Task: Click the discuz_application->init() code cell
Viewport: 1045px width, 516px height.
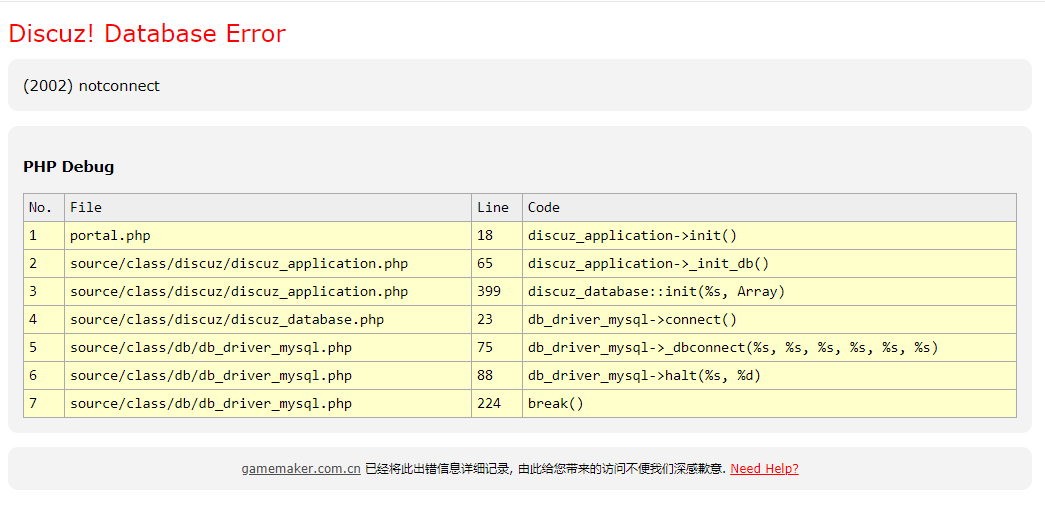Action: tap(632, 236)
